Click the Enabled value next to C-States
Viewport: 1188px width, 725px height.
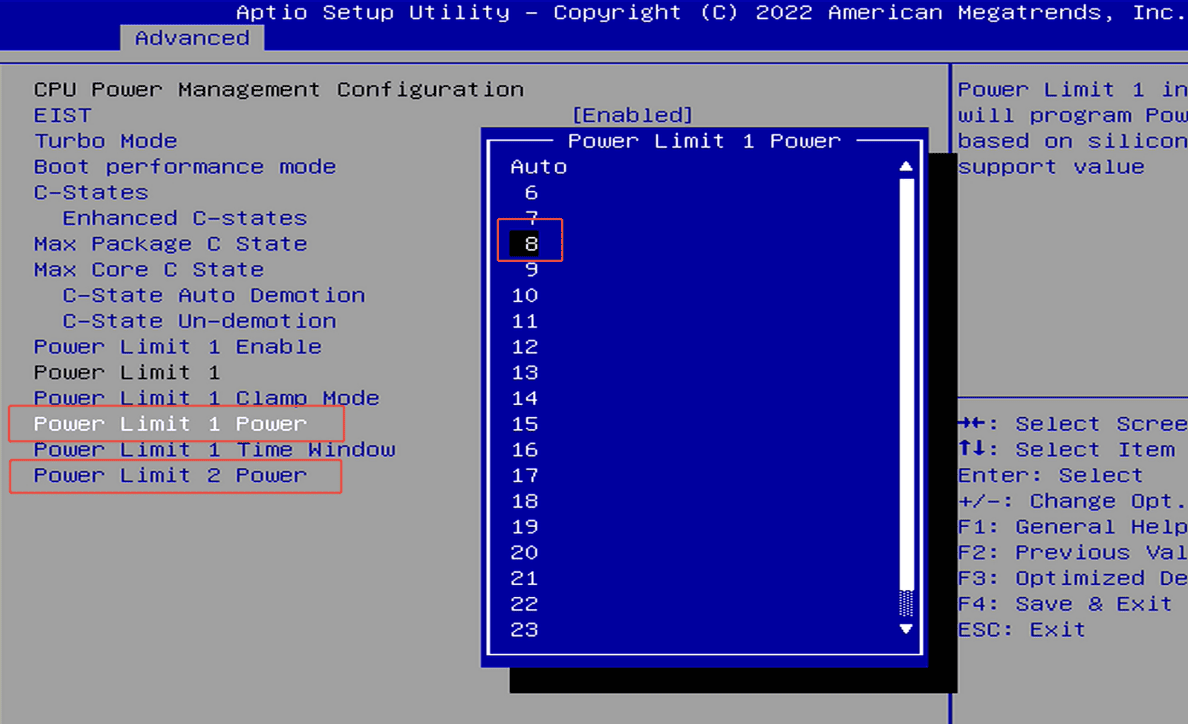pyautogui.click(x=632, y=114)
